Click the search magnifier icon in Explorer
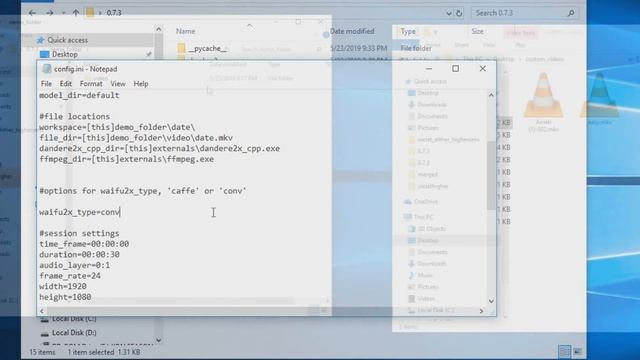Screen dimensions: 640x360 tap(571, 13)
